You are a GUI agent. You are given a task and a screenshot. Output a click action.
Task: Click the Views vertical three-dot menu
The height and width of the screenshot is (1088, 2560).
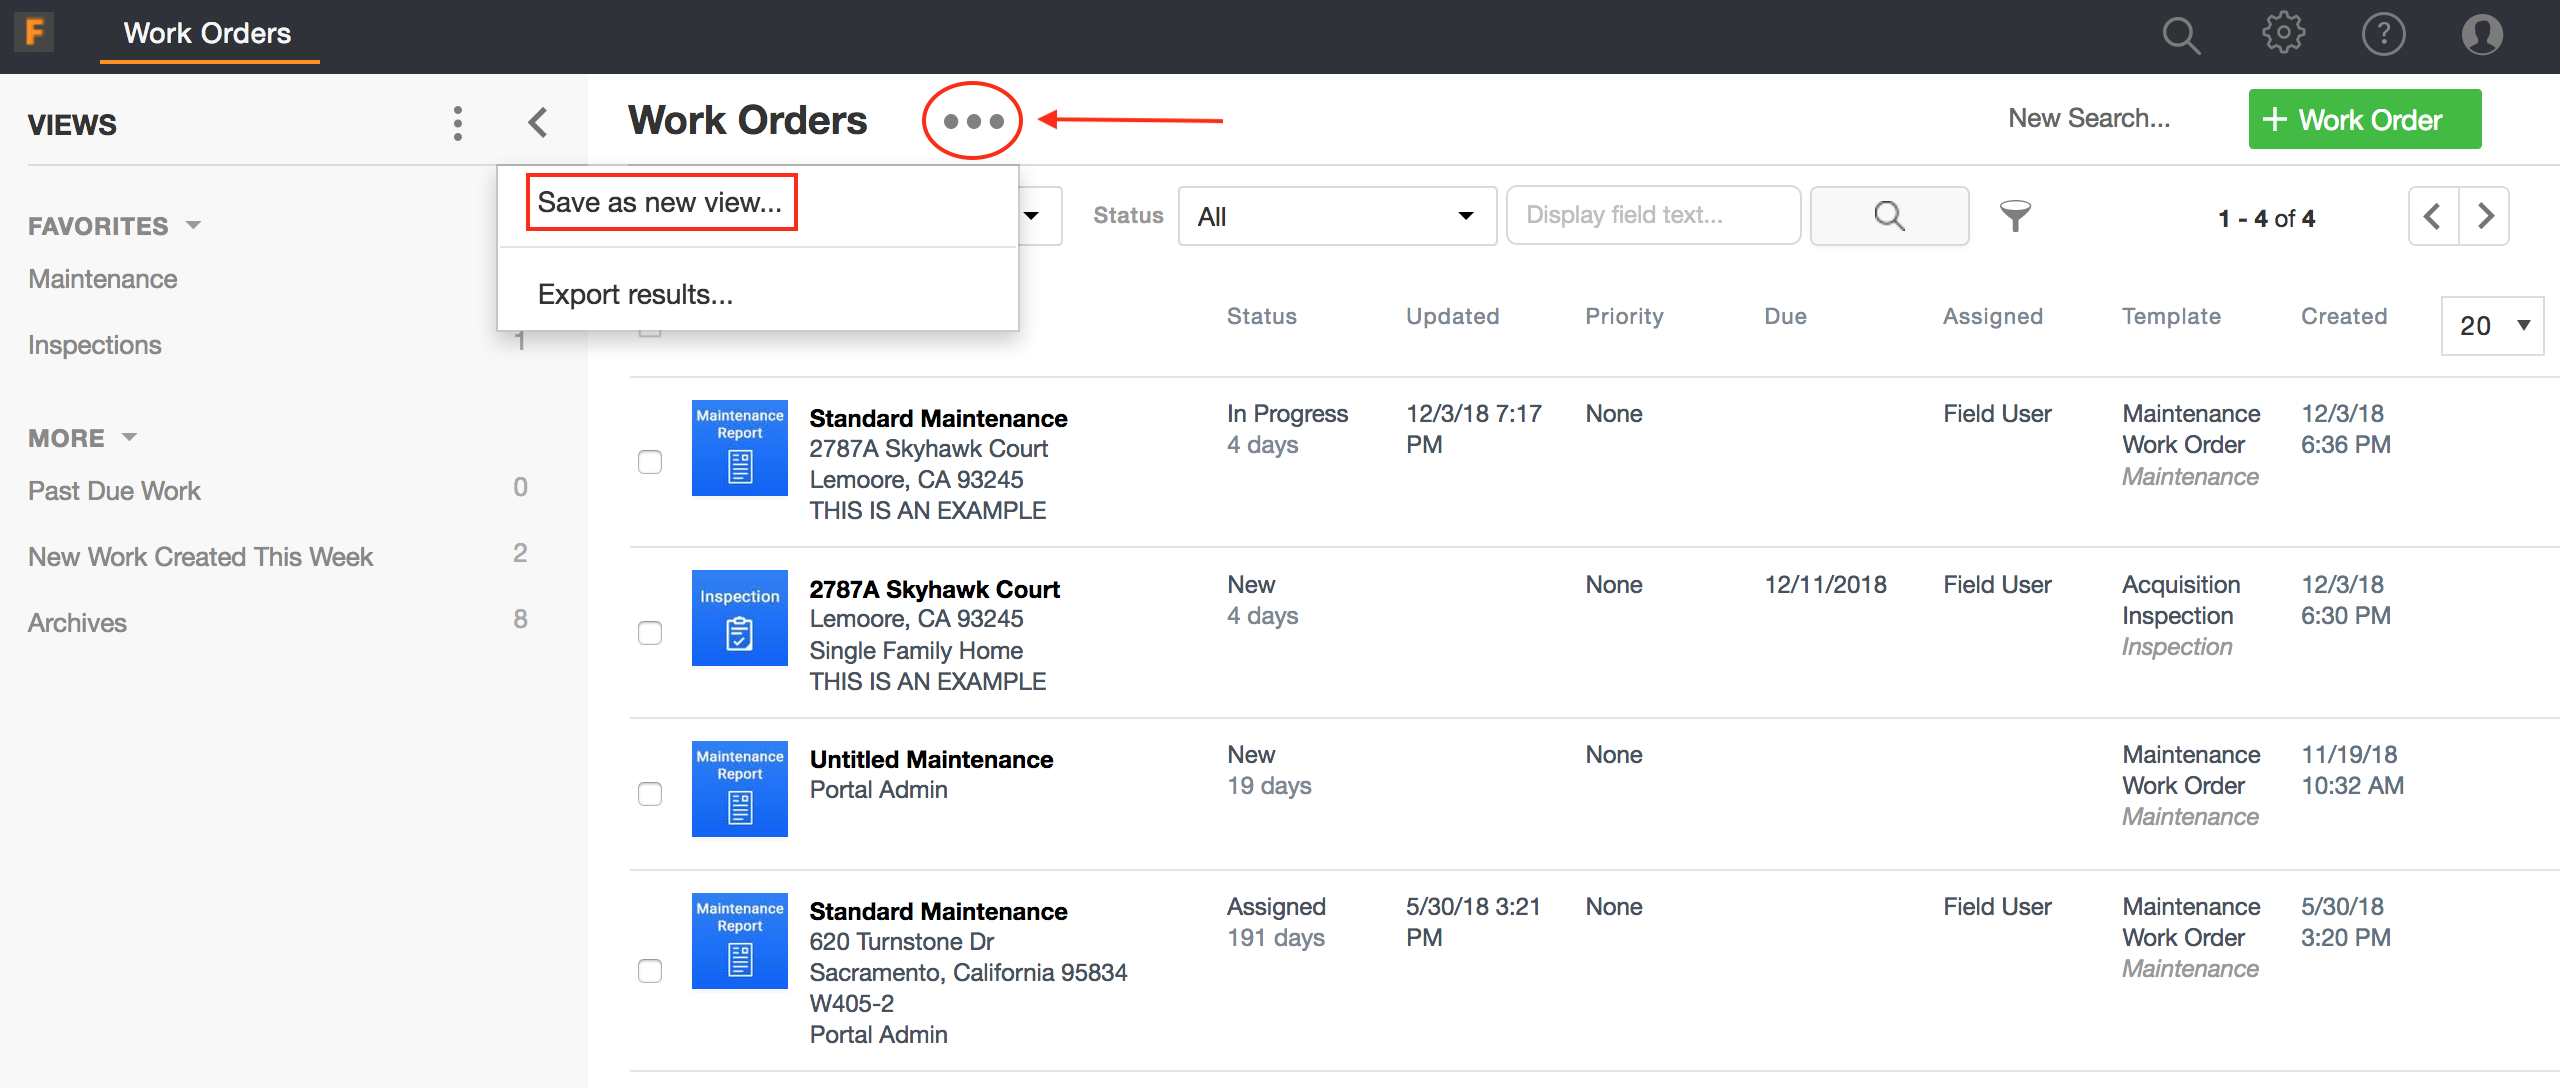[458, 123]
